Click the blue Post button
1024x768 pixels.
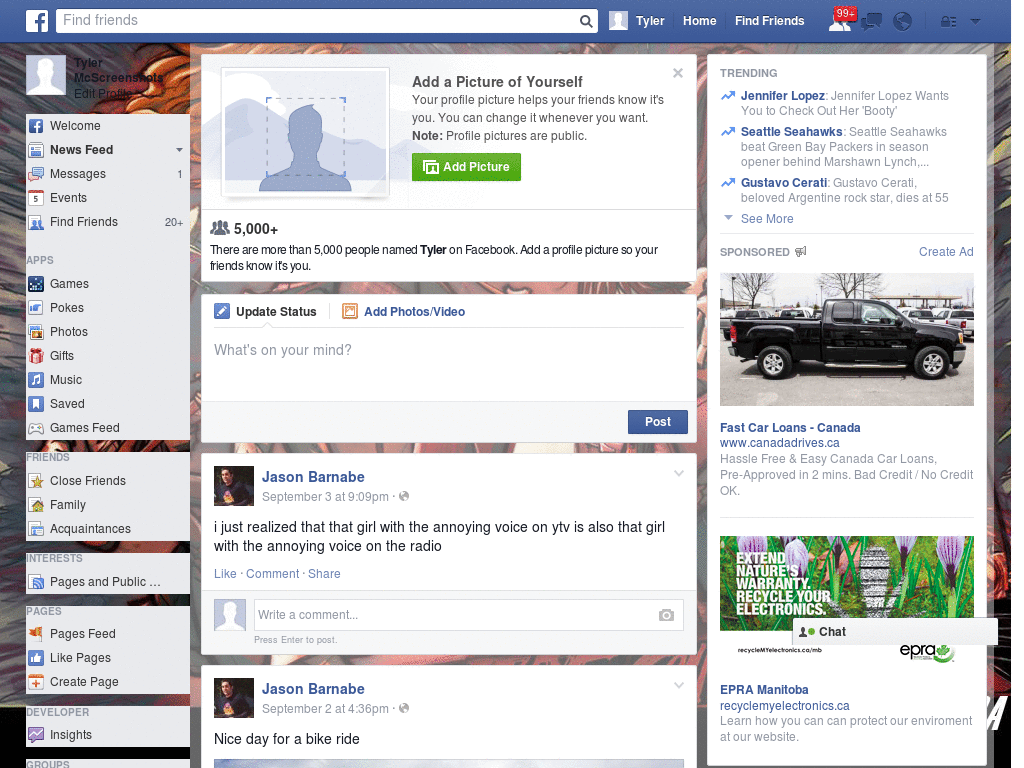tap(658, 422)
